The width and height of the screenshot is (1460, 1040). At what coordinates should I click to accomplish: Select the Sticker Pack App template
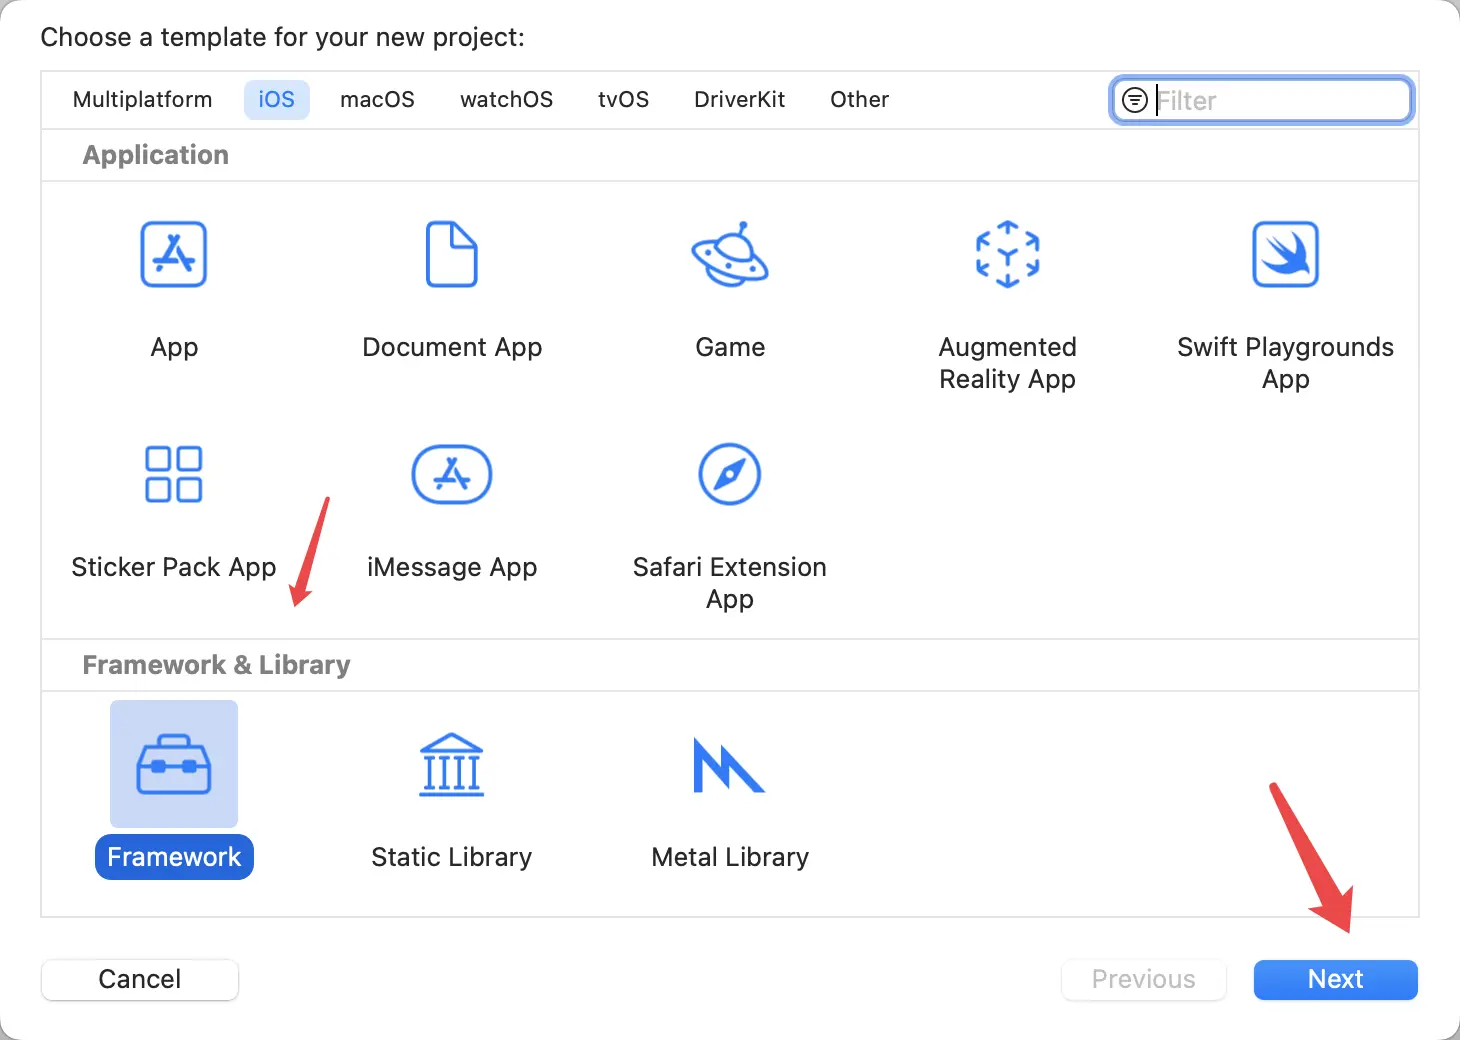(x=174, y=475)
